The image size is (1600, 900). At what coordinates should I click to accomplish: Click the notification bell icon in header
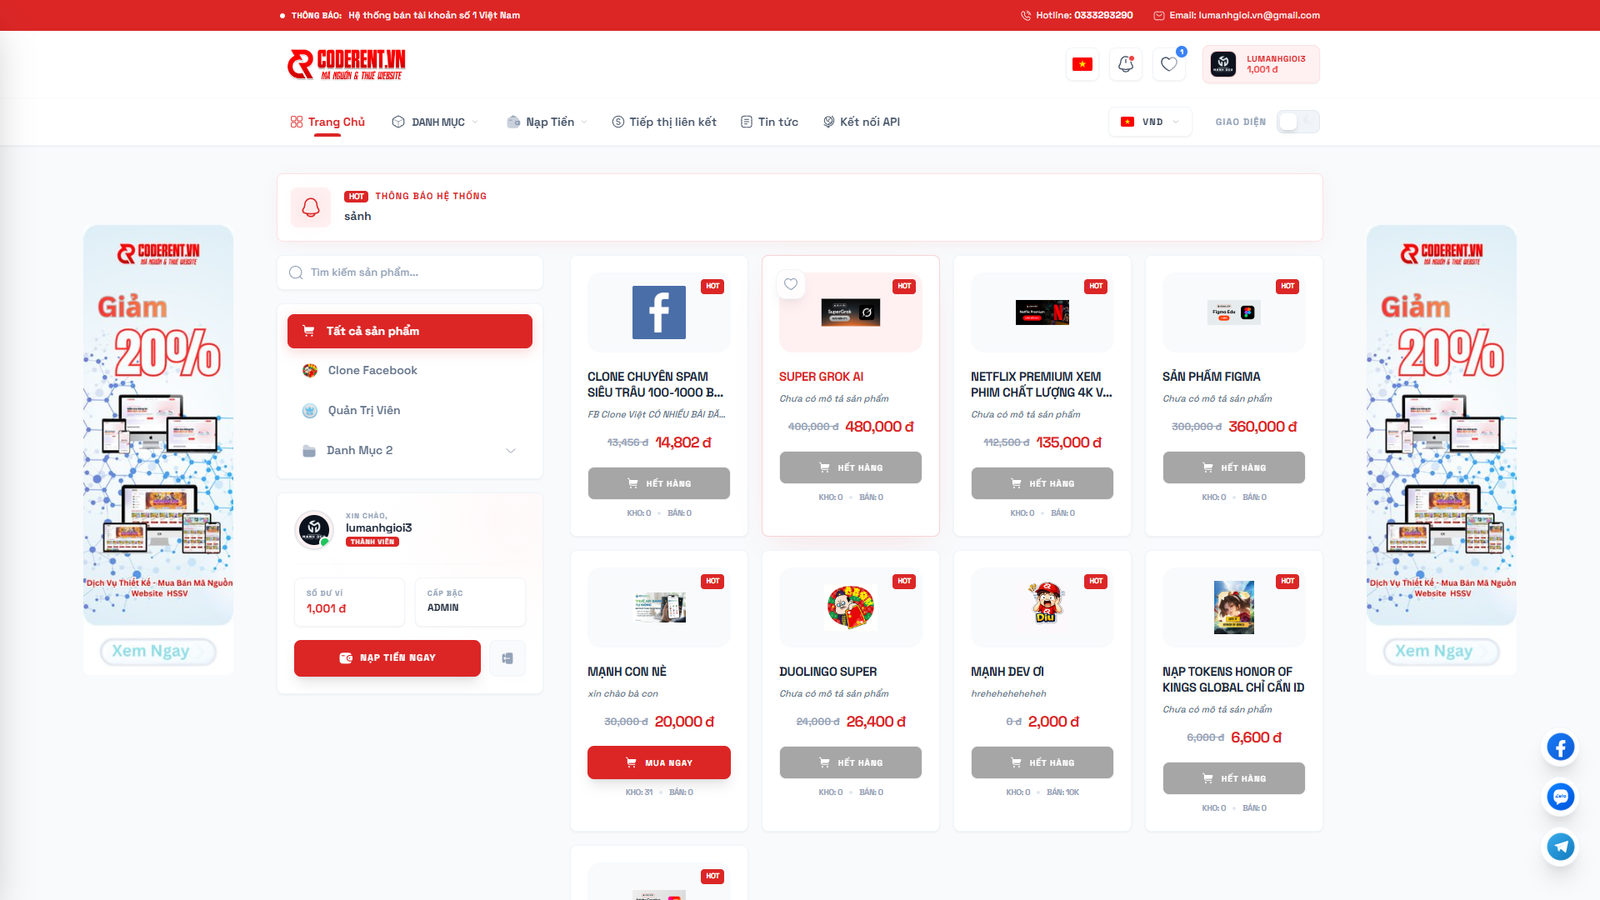click(1126, 63)
